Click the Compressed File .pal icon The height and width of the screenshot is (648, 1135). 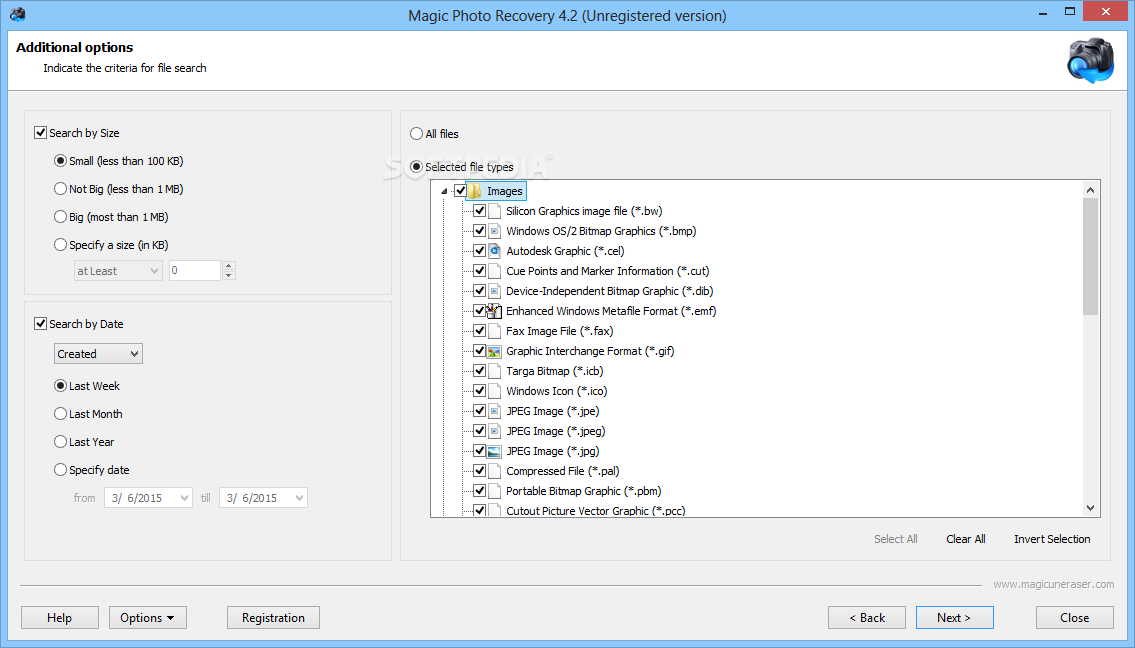click(494, 471)
